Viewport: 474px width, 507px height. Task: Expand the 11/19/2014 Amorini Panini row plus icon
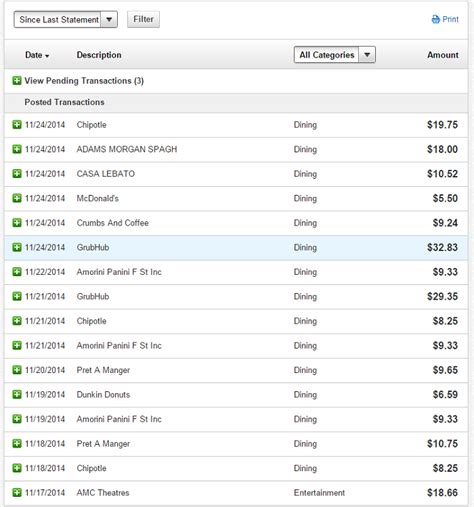[x=17, y=419]
